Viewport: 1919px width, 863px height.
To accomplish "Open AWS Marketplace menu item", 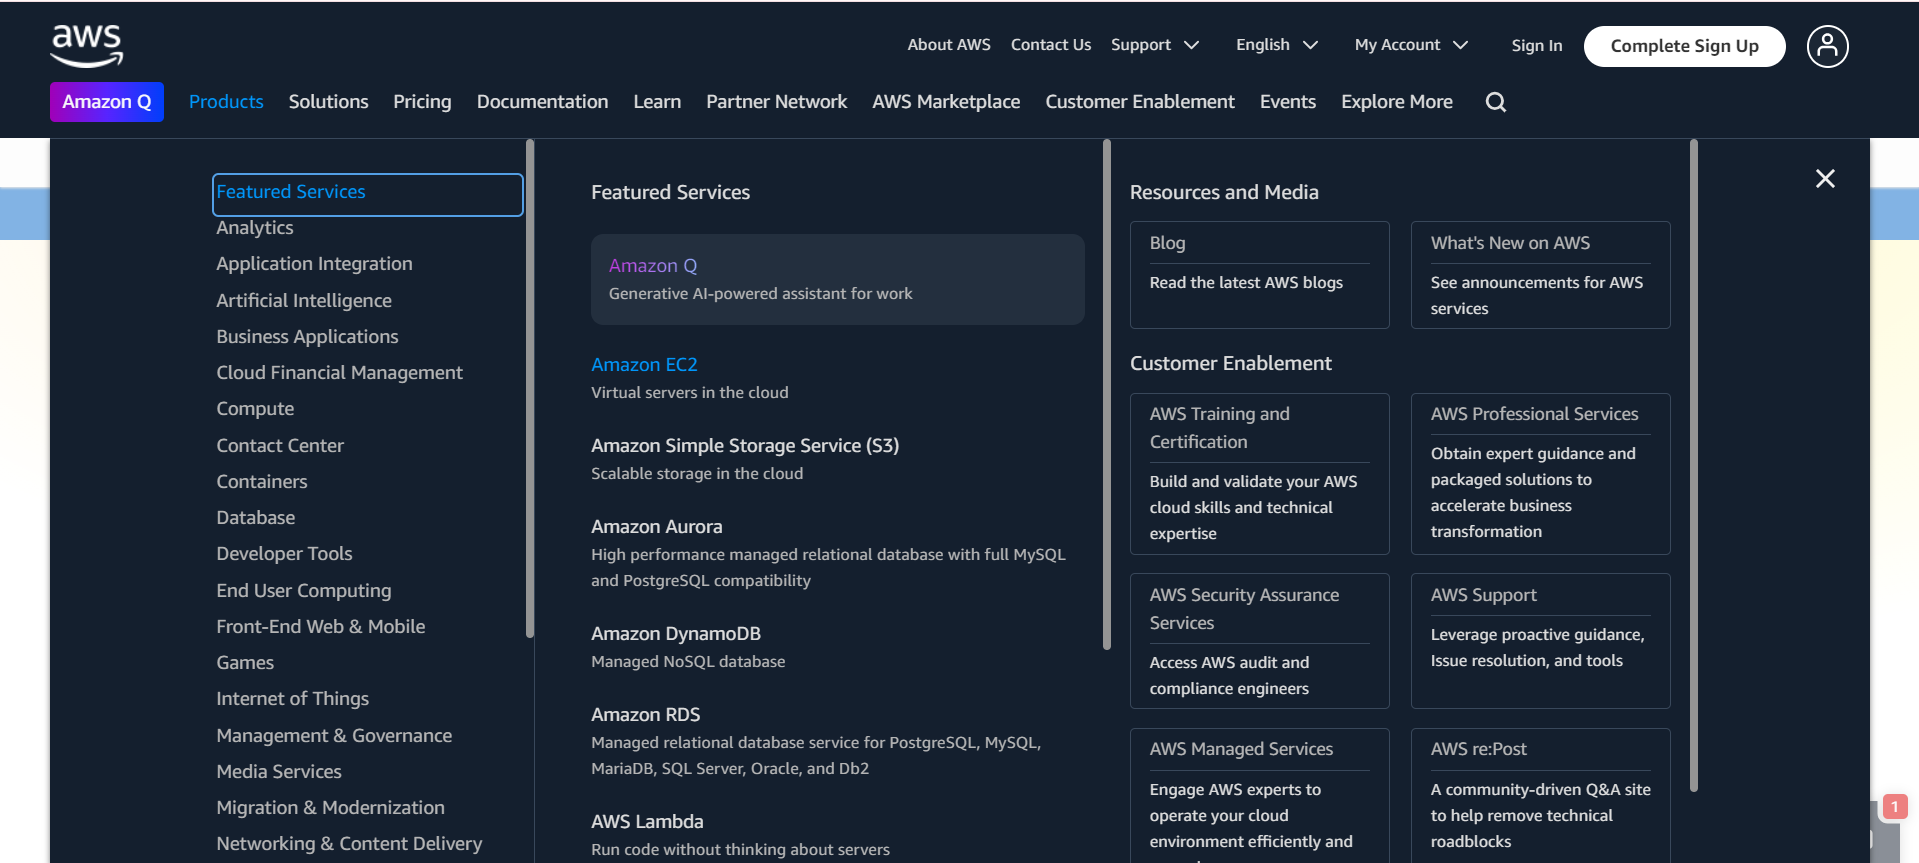I will (946, 102).
